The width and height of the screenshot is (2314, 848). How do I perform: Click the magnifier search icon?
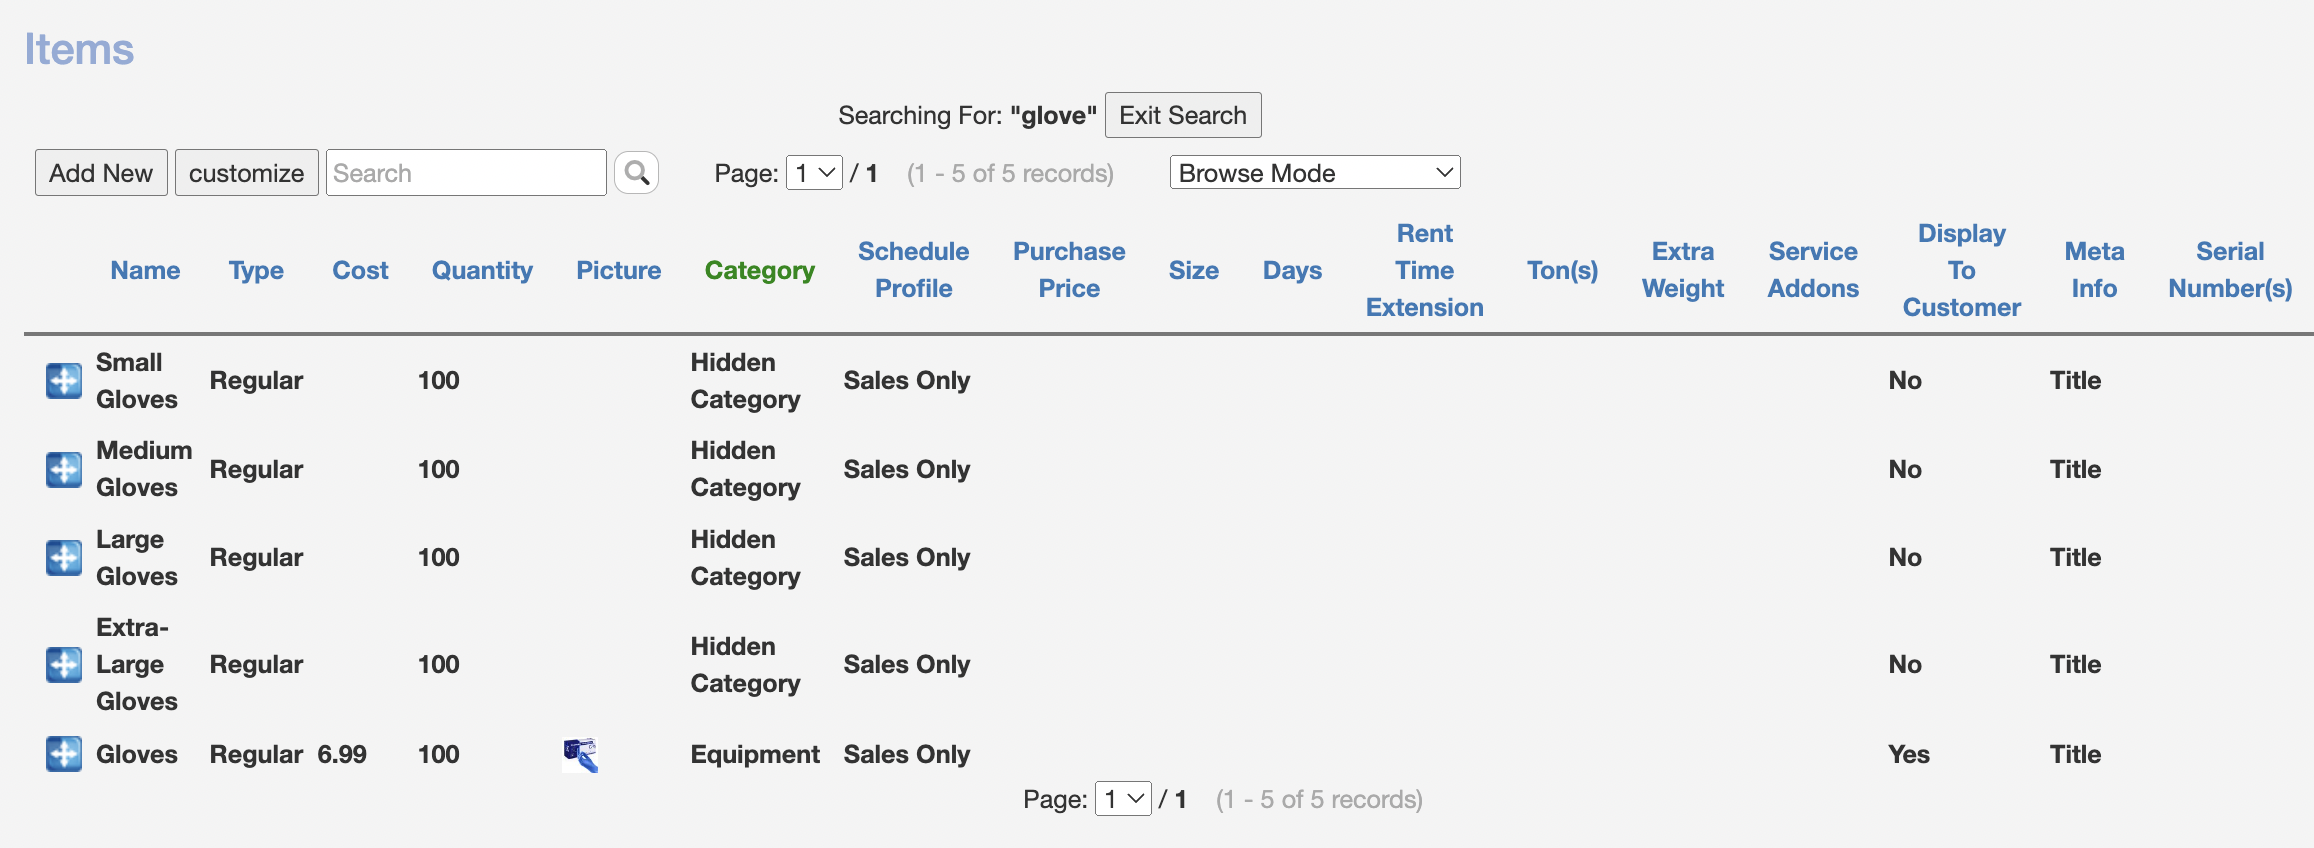[636, 173]
